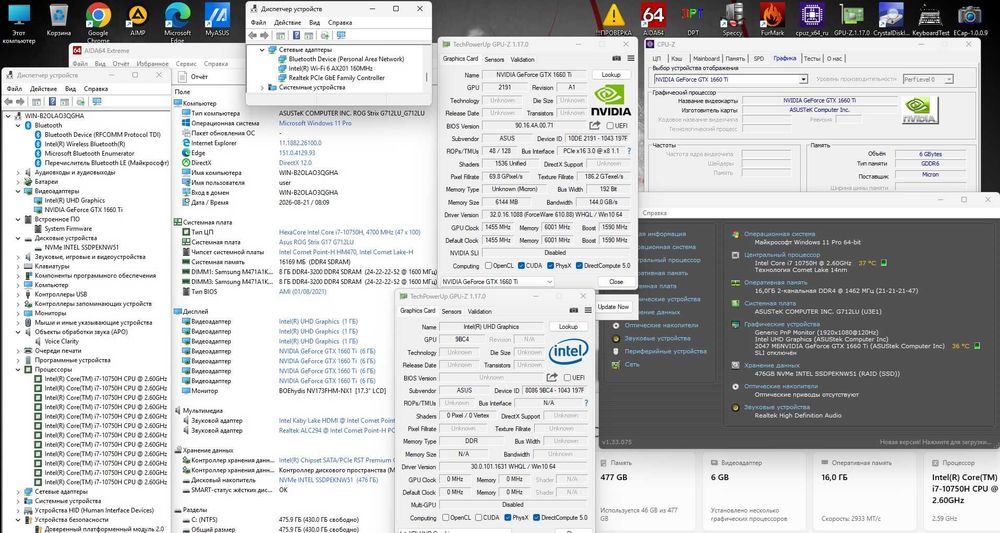The height and width of the screenshot is (533, 1000).
Task: Toggle CUDA checkbox in Intel GPU-Z window
Action: (478, 518)
